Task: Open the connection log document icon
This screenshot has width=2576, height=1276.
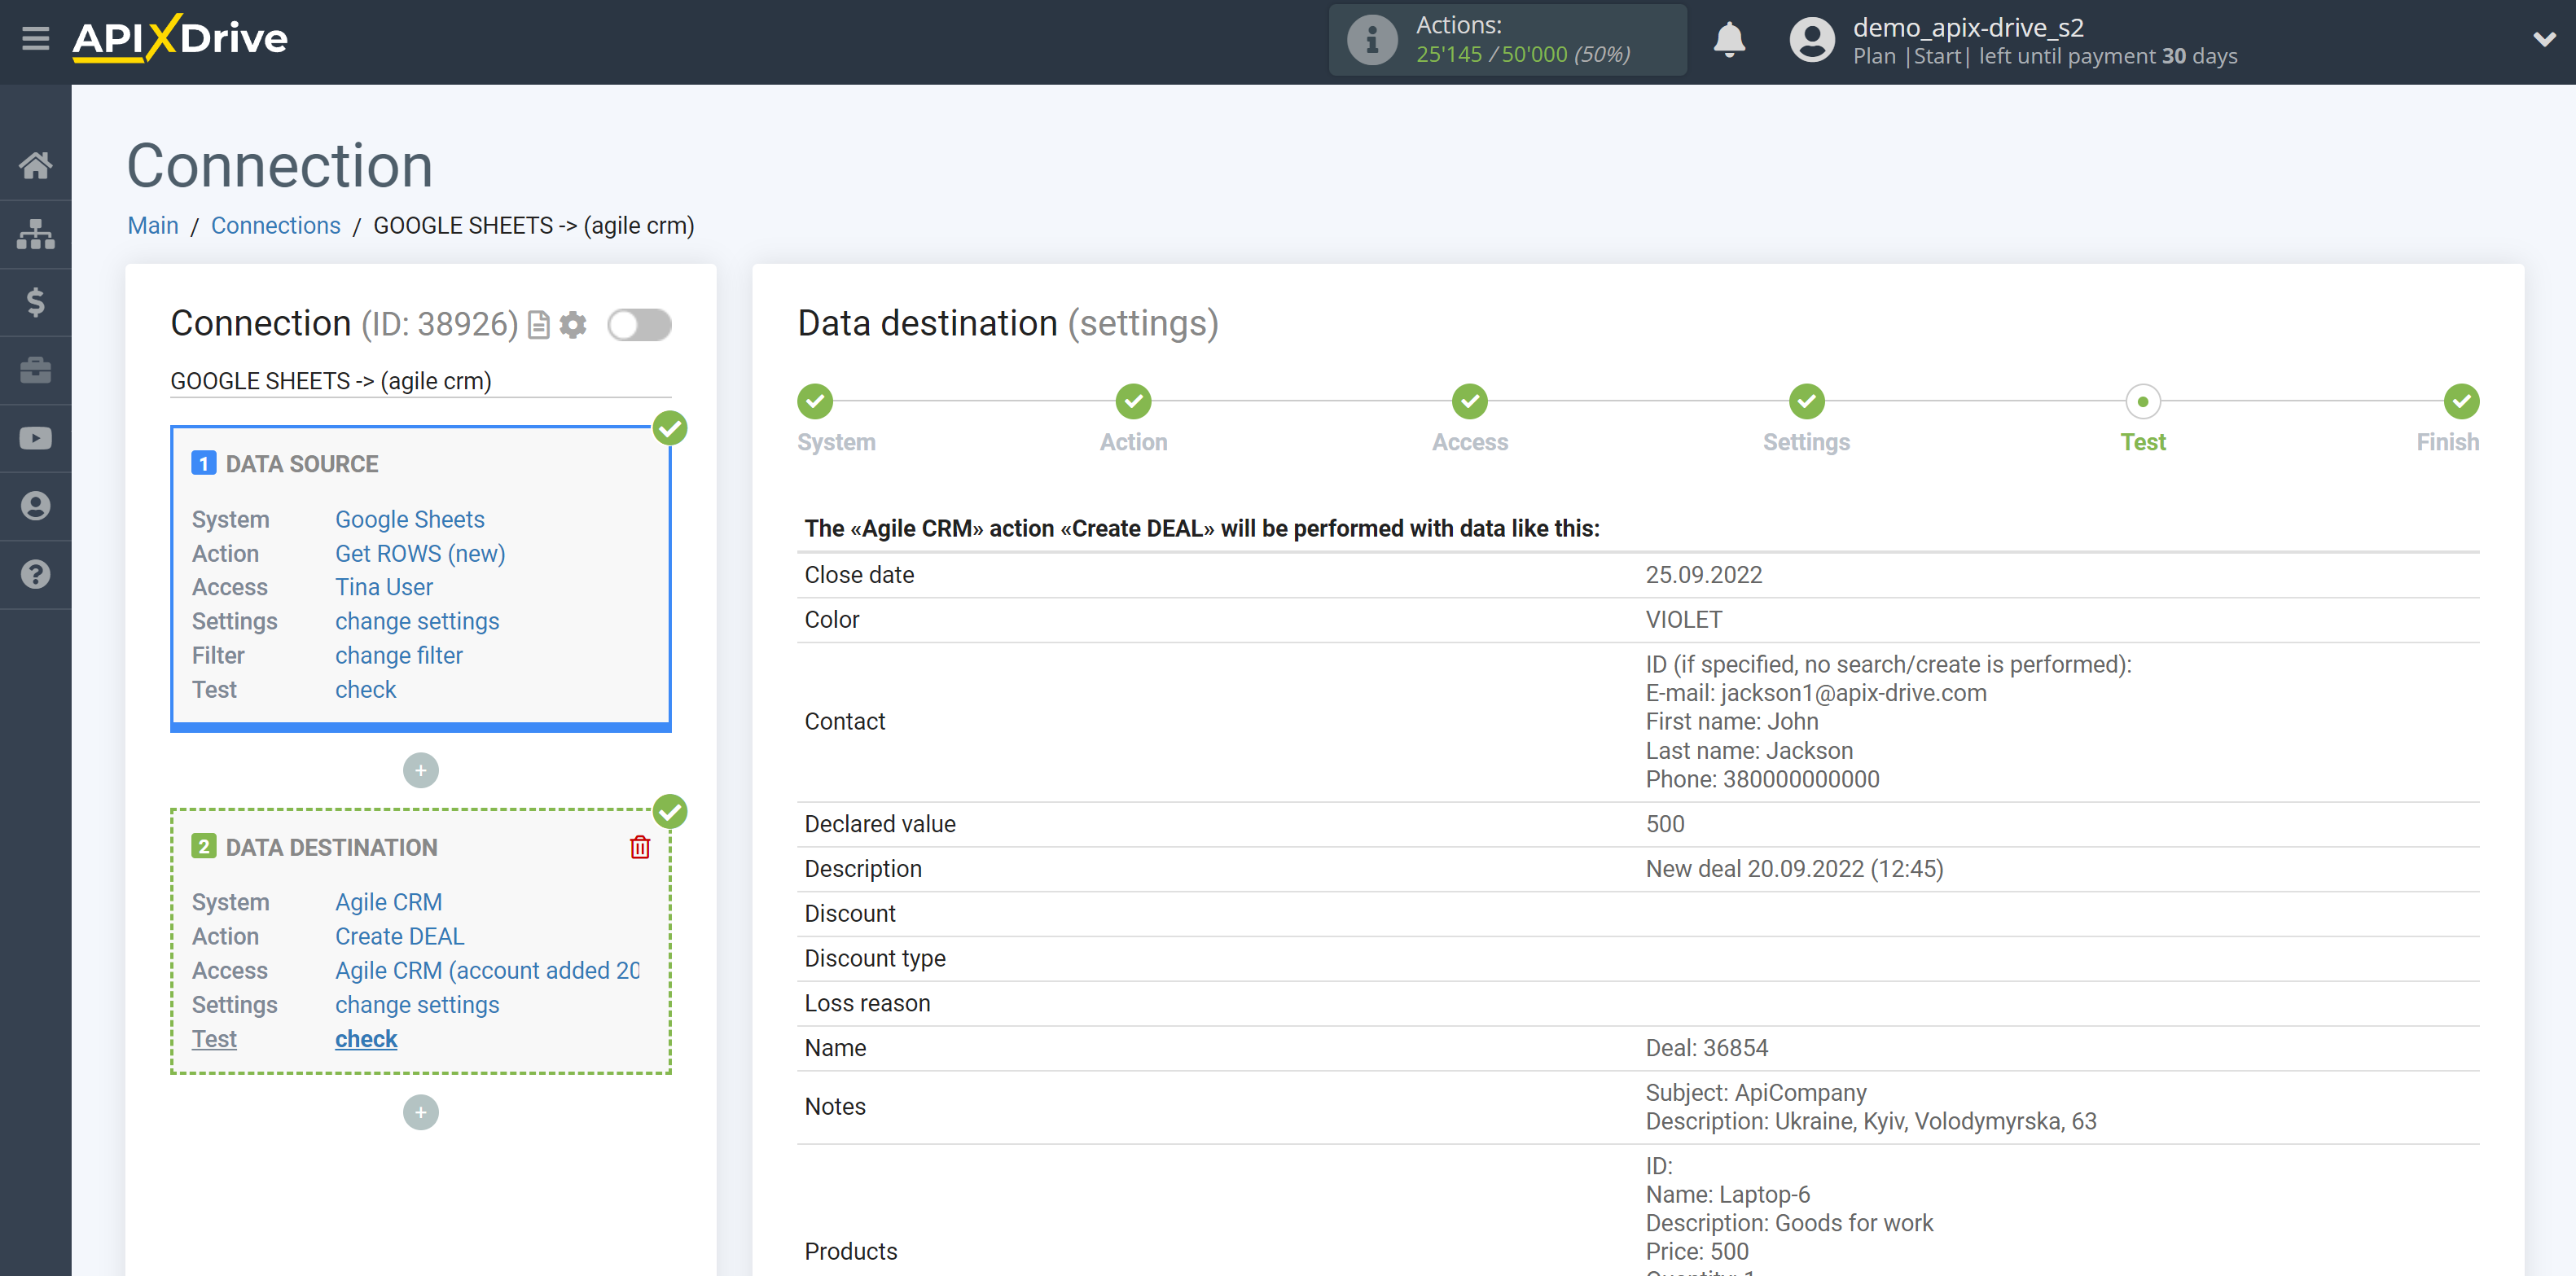Action: coord(538,325)
